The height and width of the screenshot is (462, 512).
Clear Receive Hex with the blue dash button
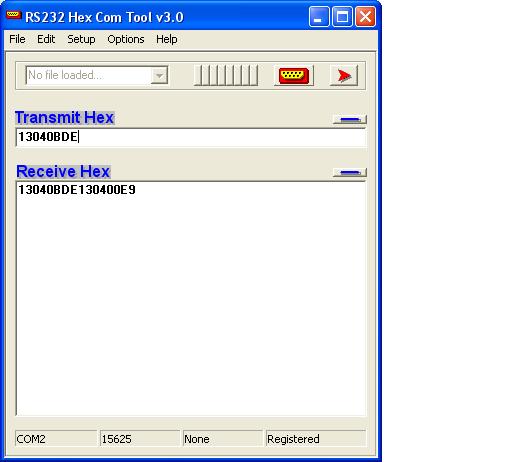pos(350,172)
